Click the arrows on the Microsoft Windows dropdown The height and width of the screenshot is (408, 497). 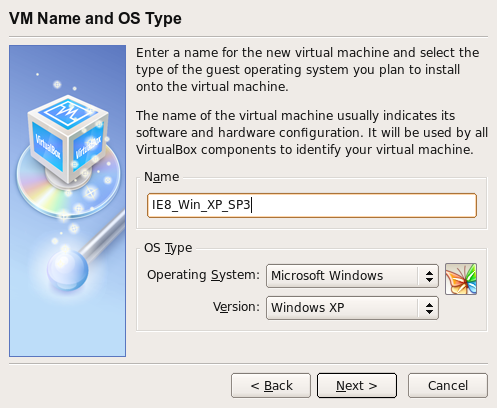[x=429, y=276]
